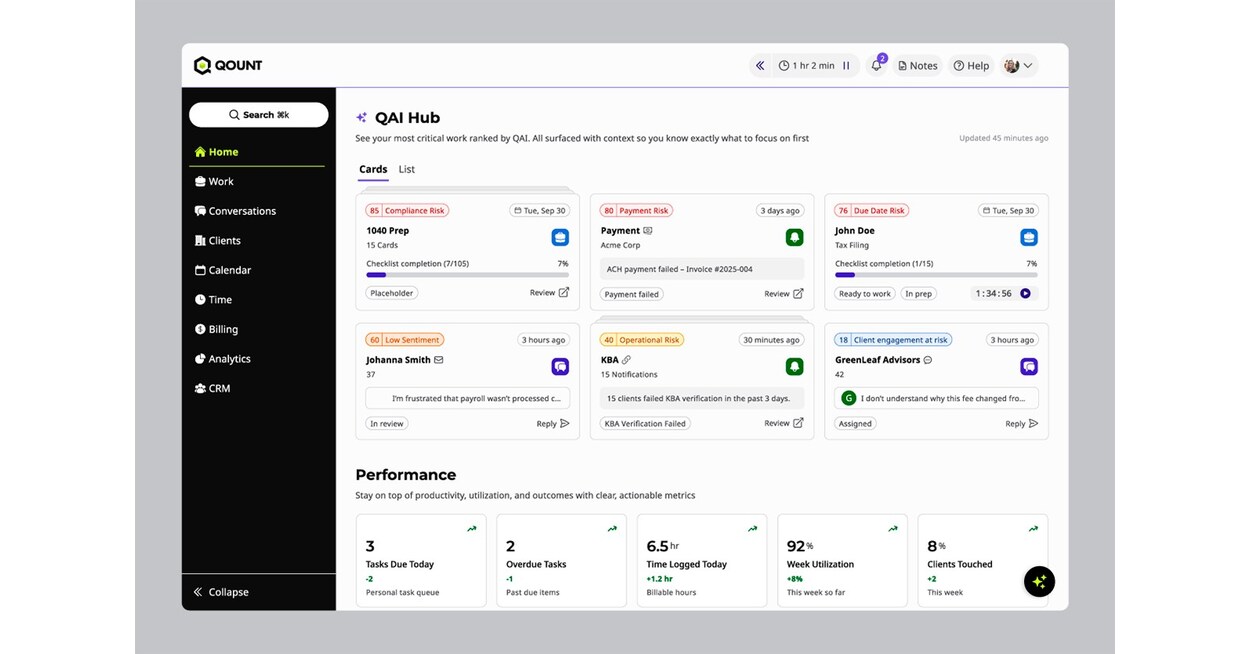Open the Notes panel

[x=917, y=65]
